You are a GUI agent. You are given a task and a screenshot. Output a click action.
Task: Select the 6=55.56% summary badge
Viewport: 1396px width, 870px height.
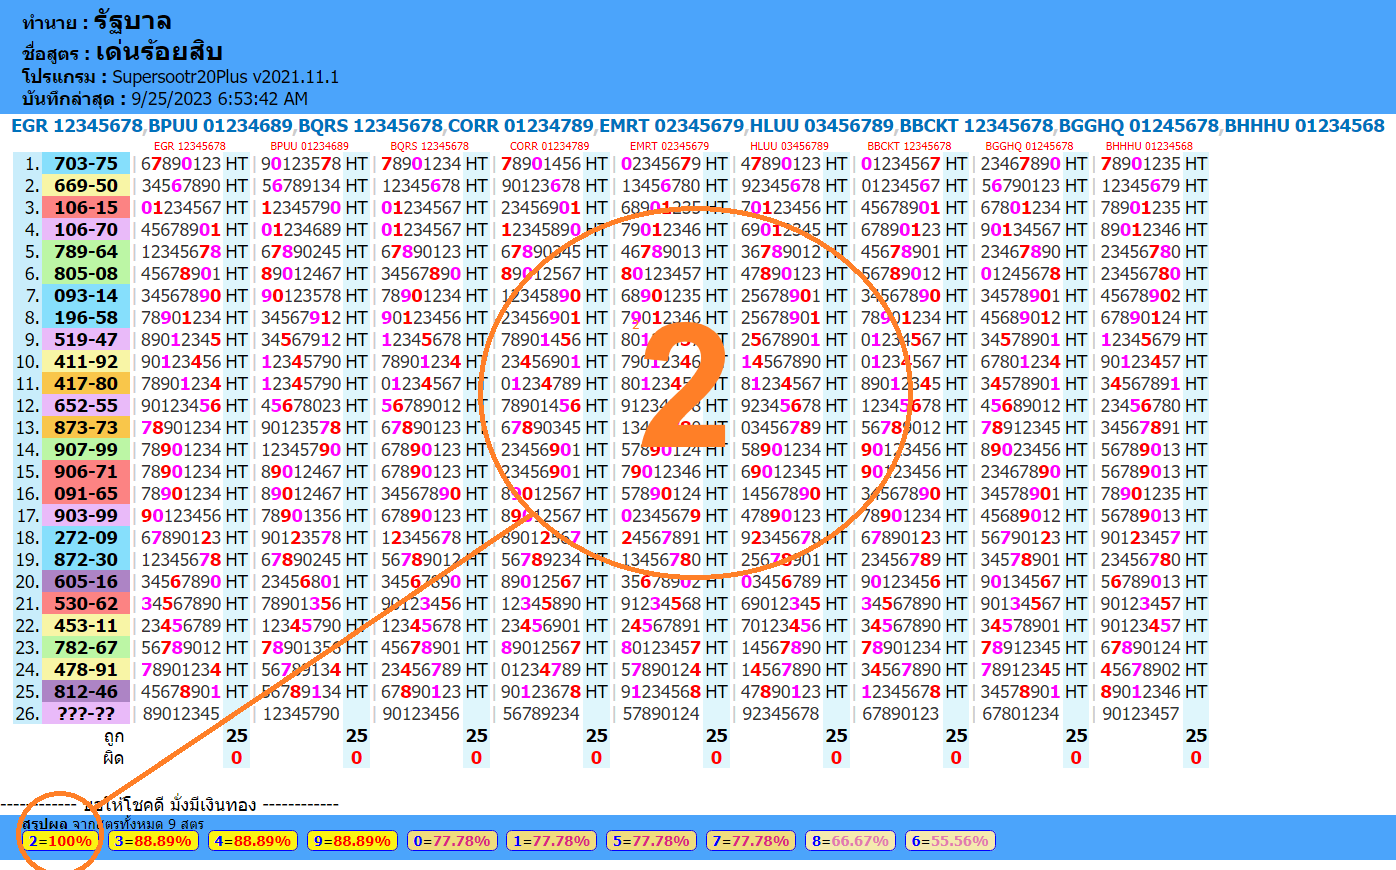[x=951, y=841]
